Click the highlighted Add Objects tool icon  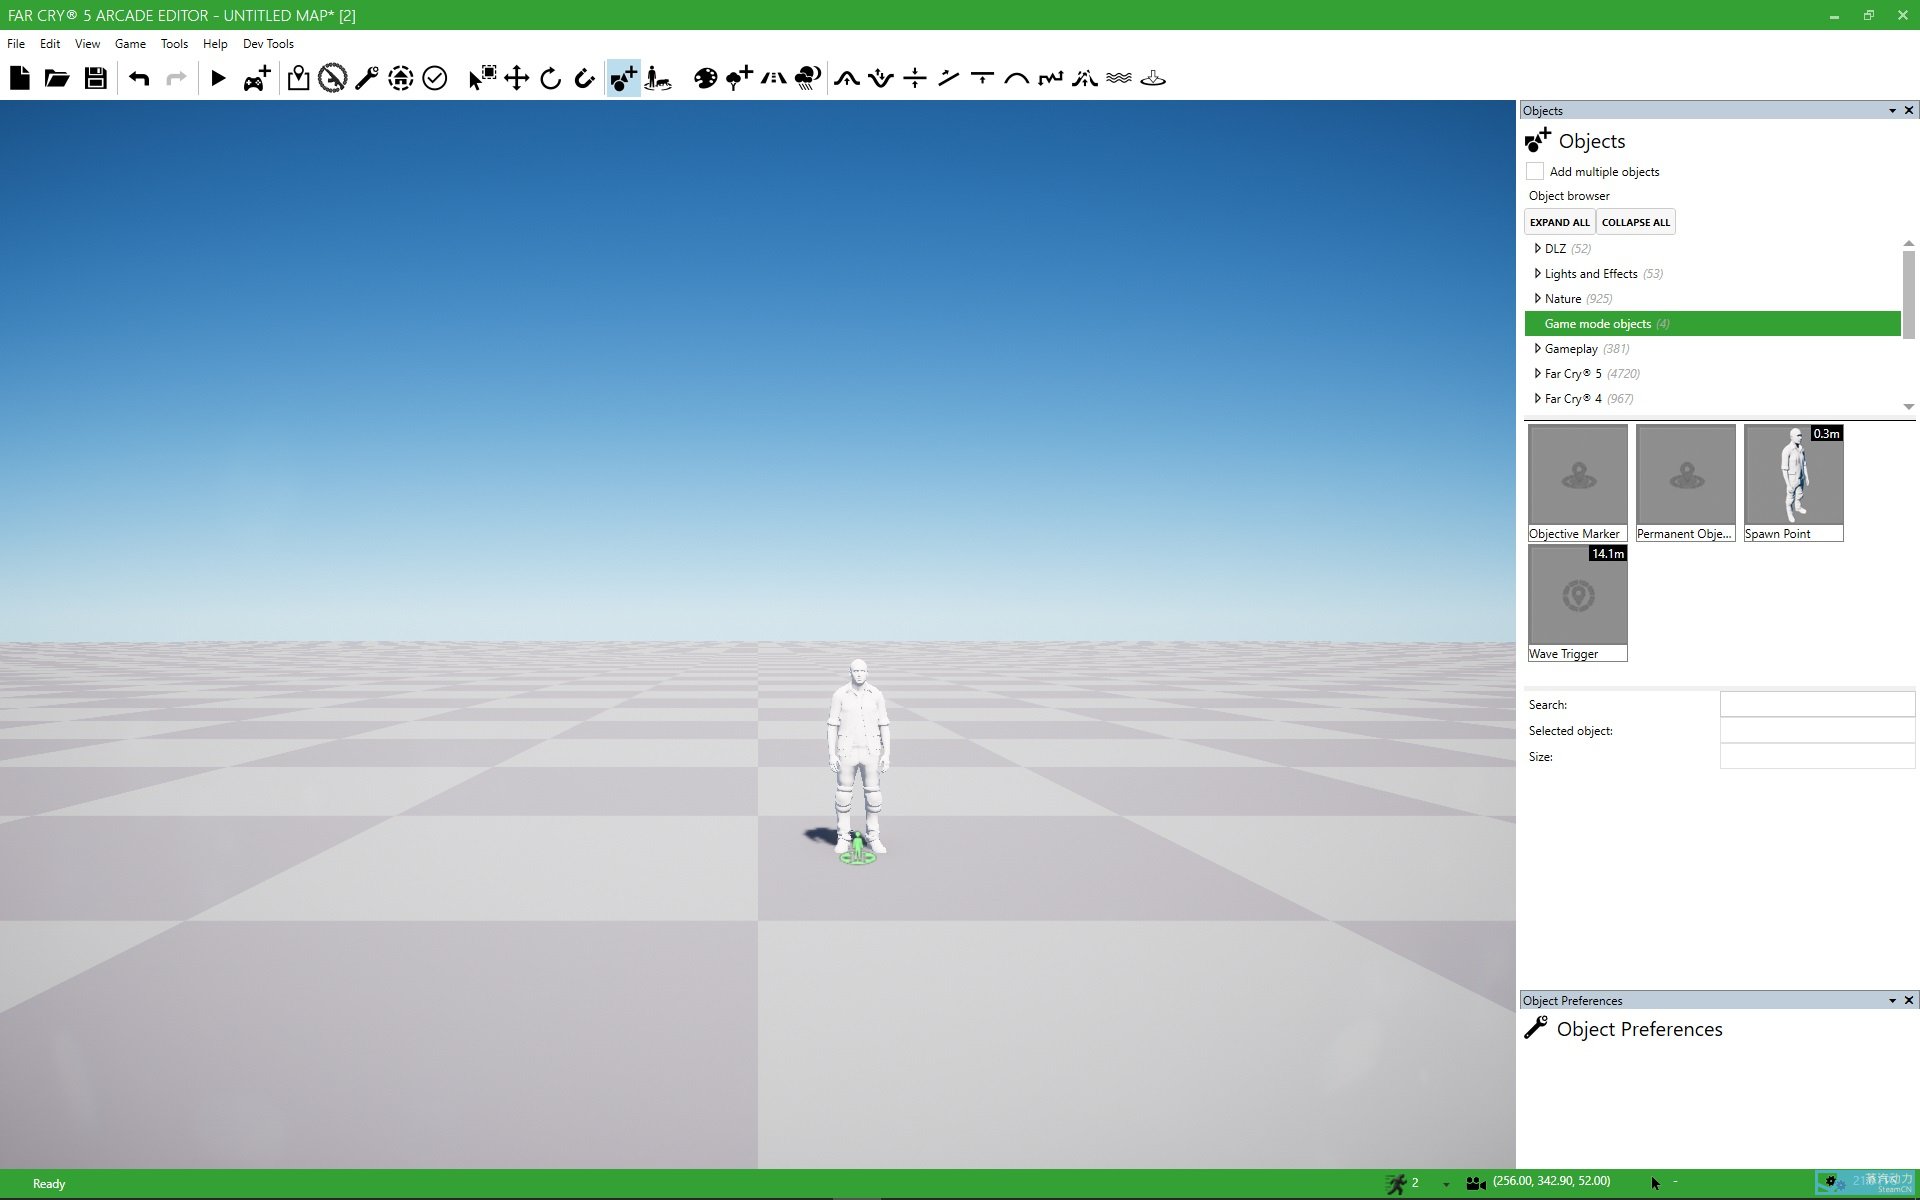[623, 78]
